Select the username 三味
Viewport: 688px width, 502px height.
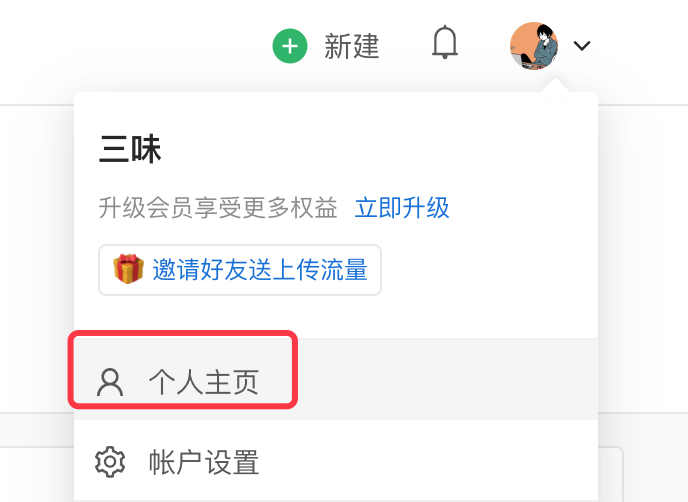click(x=130, y=149)
